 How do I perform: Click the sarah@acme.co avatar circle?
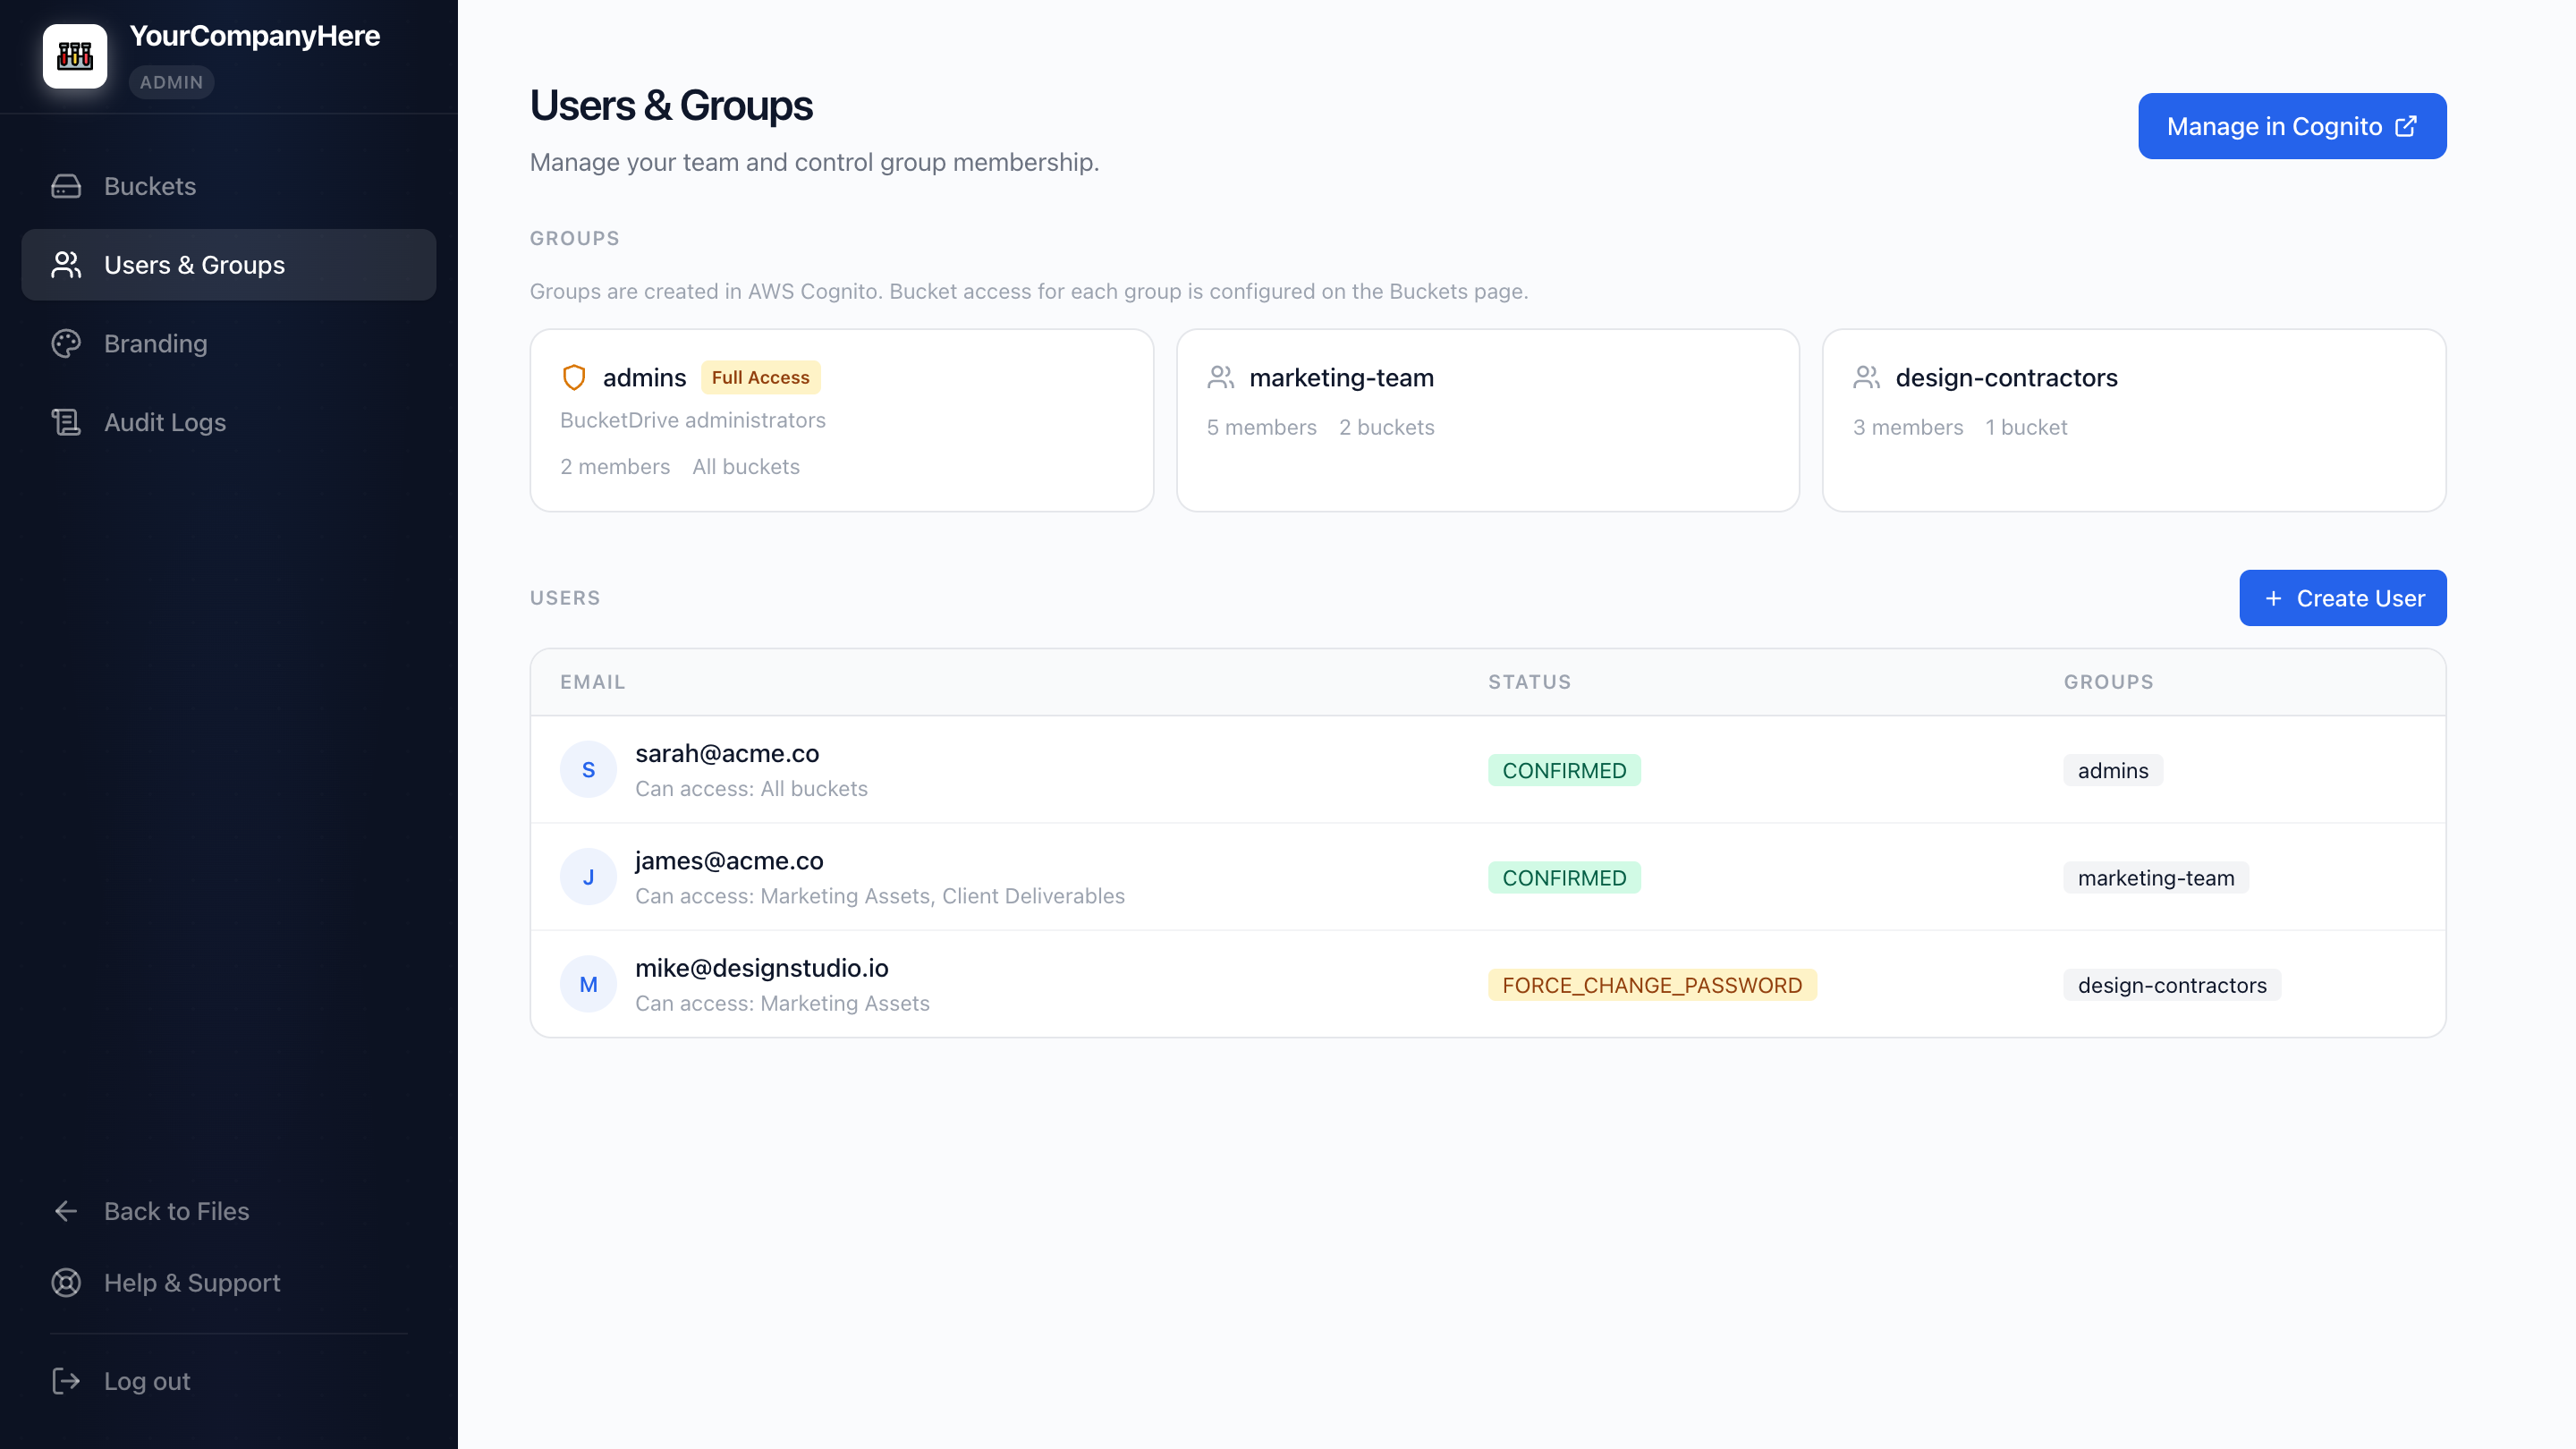pos(588,769)
